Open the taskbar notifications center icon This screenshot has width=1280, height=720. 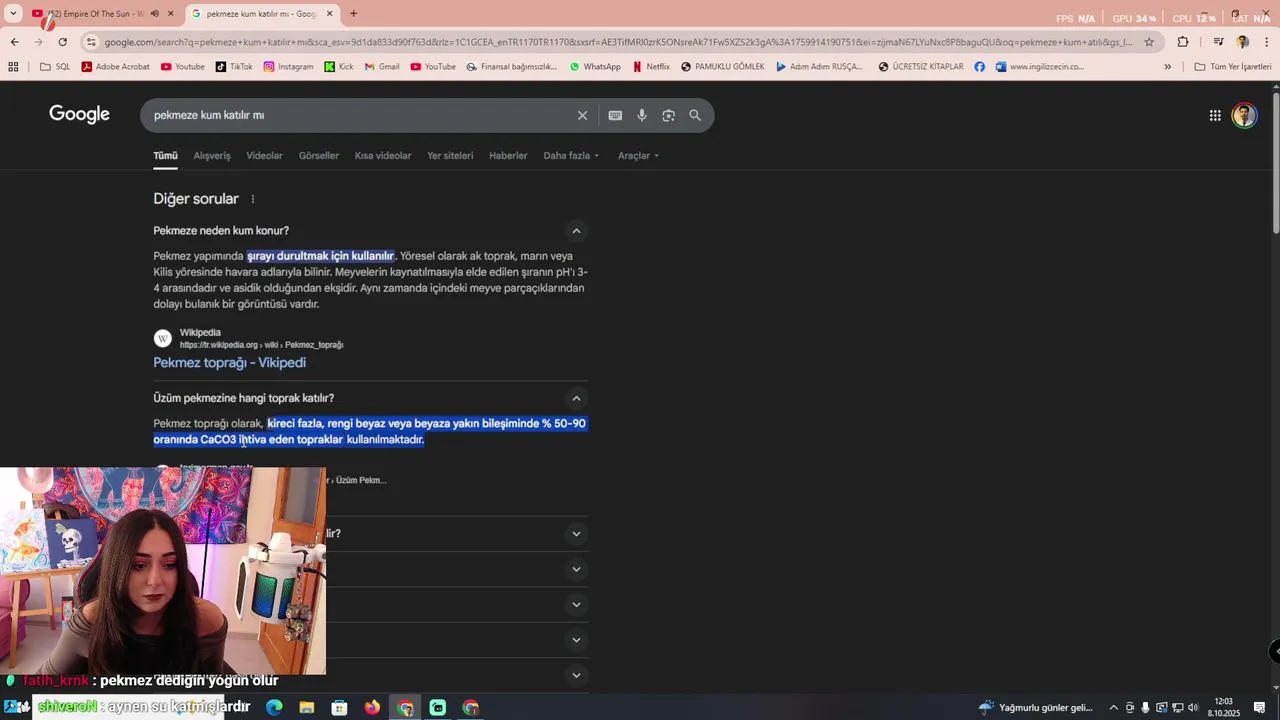tap(1260, 708)
